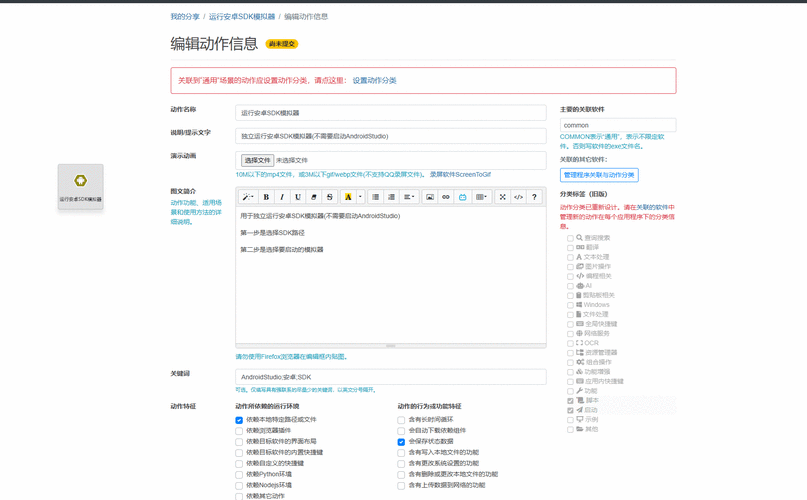Screen dimensions: 807x500
Task: Switch the editor to code view
Action: click(x=518, y=197)
